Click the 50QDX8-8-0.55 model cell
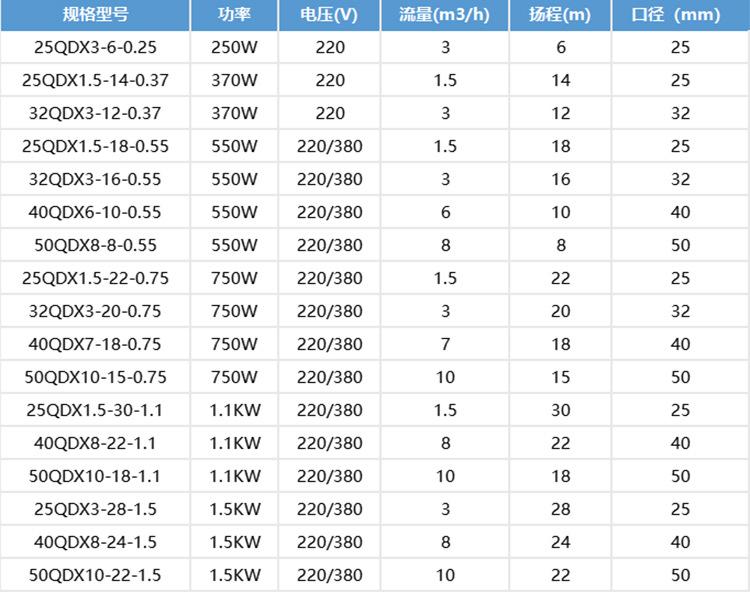750x601 pixels. pyautogui.click(x=95, y=246)
